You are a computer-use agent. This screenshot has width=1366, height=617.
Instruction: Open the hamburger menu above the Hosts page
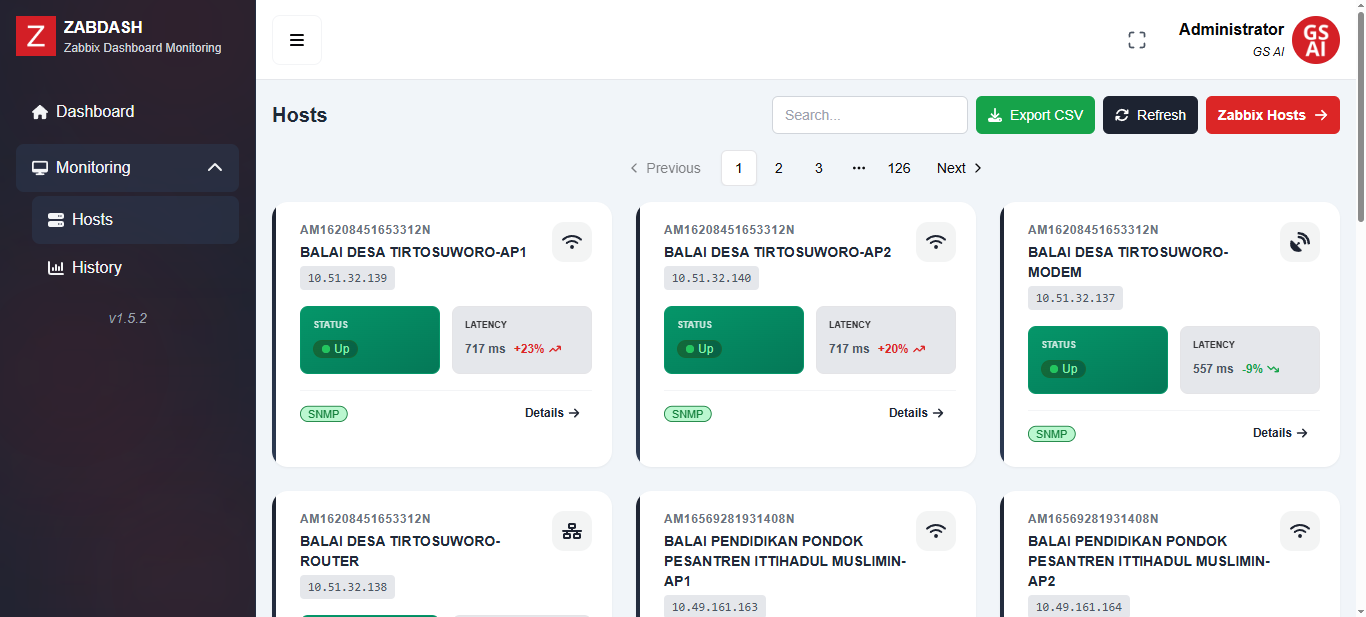coord(297,40)
